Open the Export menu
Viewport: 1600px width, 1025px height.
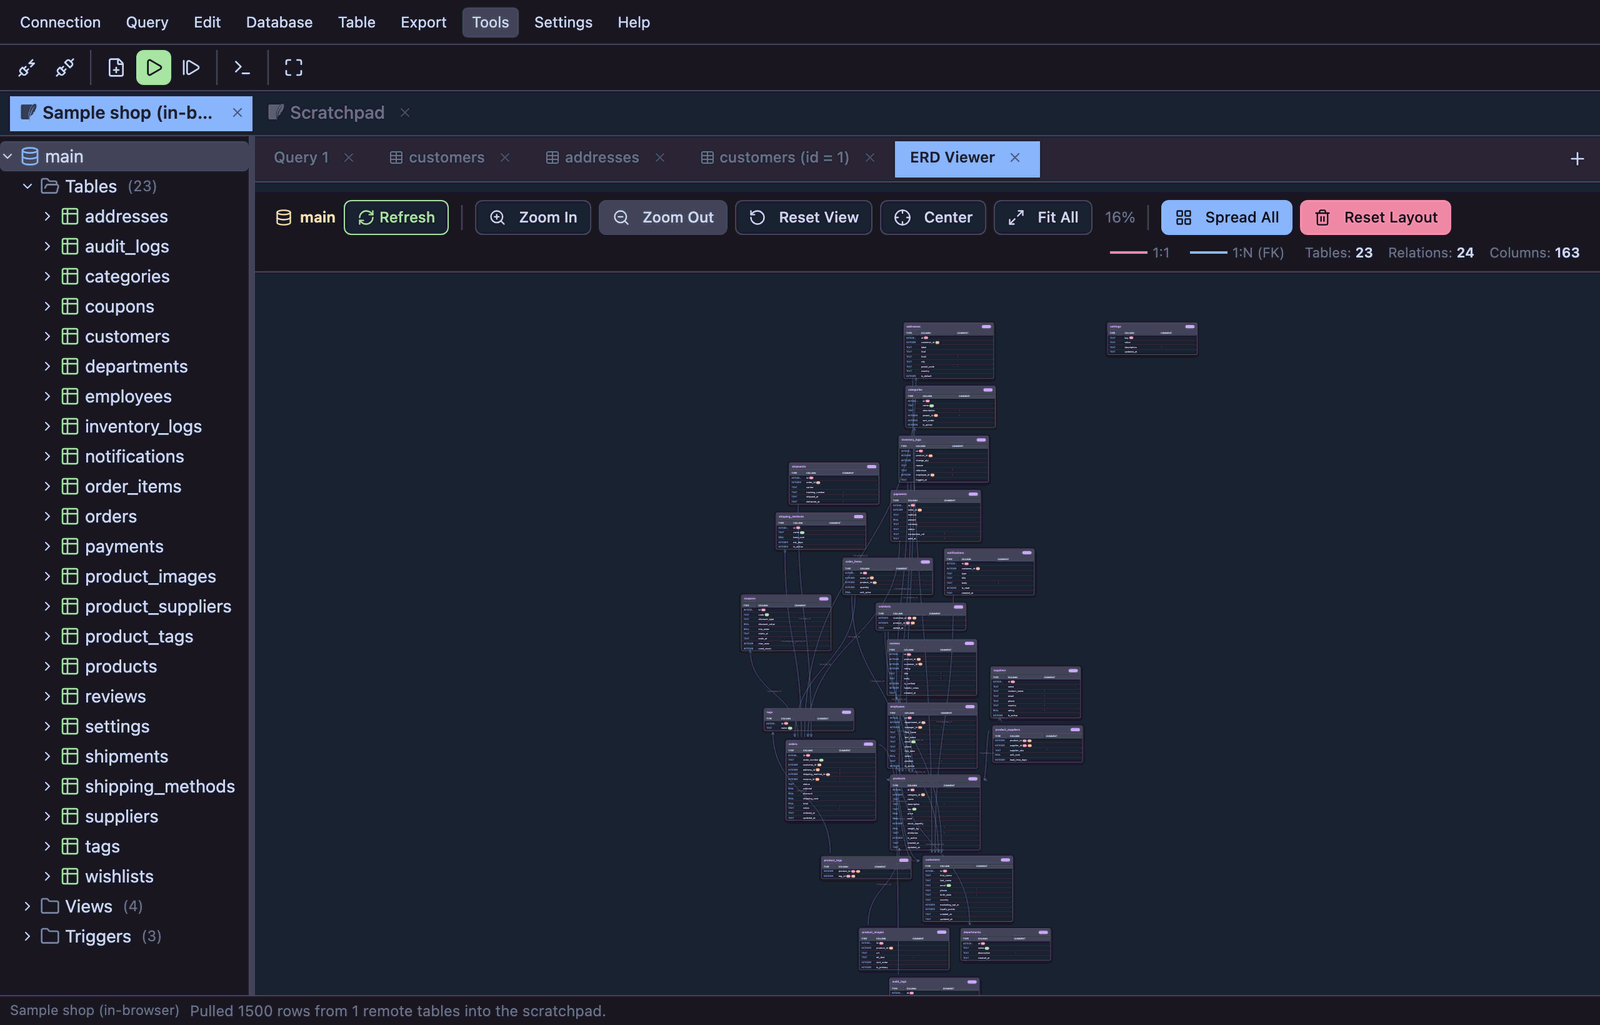pos(423,22)
